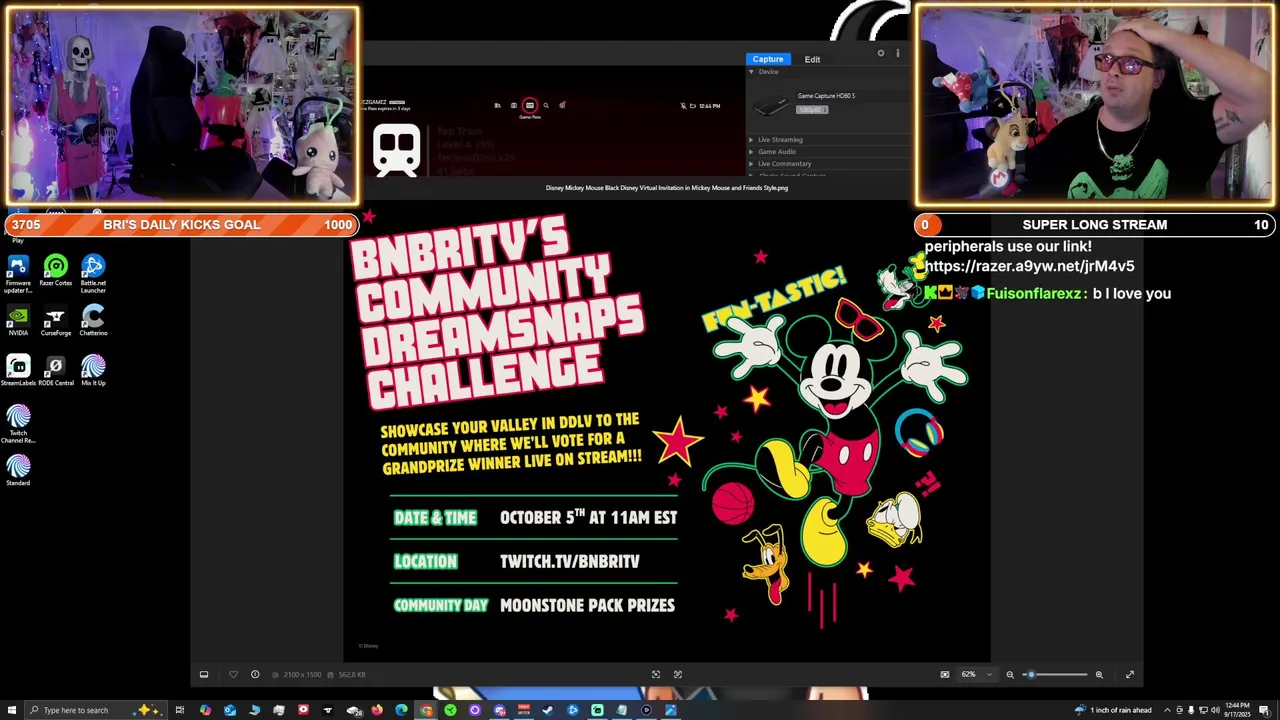The image size is (1280, 720).
Task: Click the 2100 x 1500 dimensions text
Action: pos(302,675)
